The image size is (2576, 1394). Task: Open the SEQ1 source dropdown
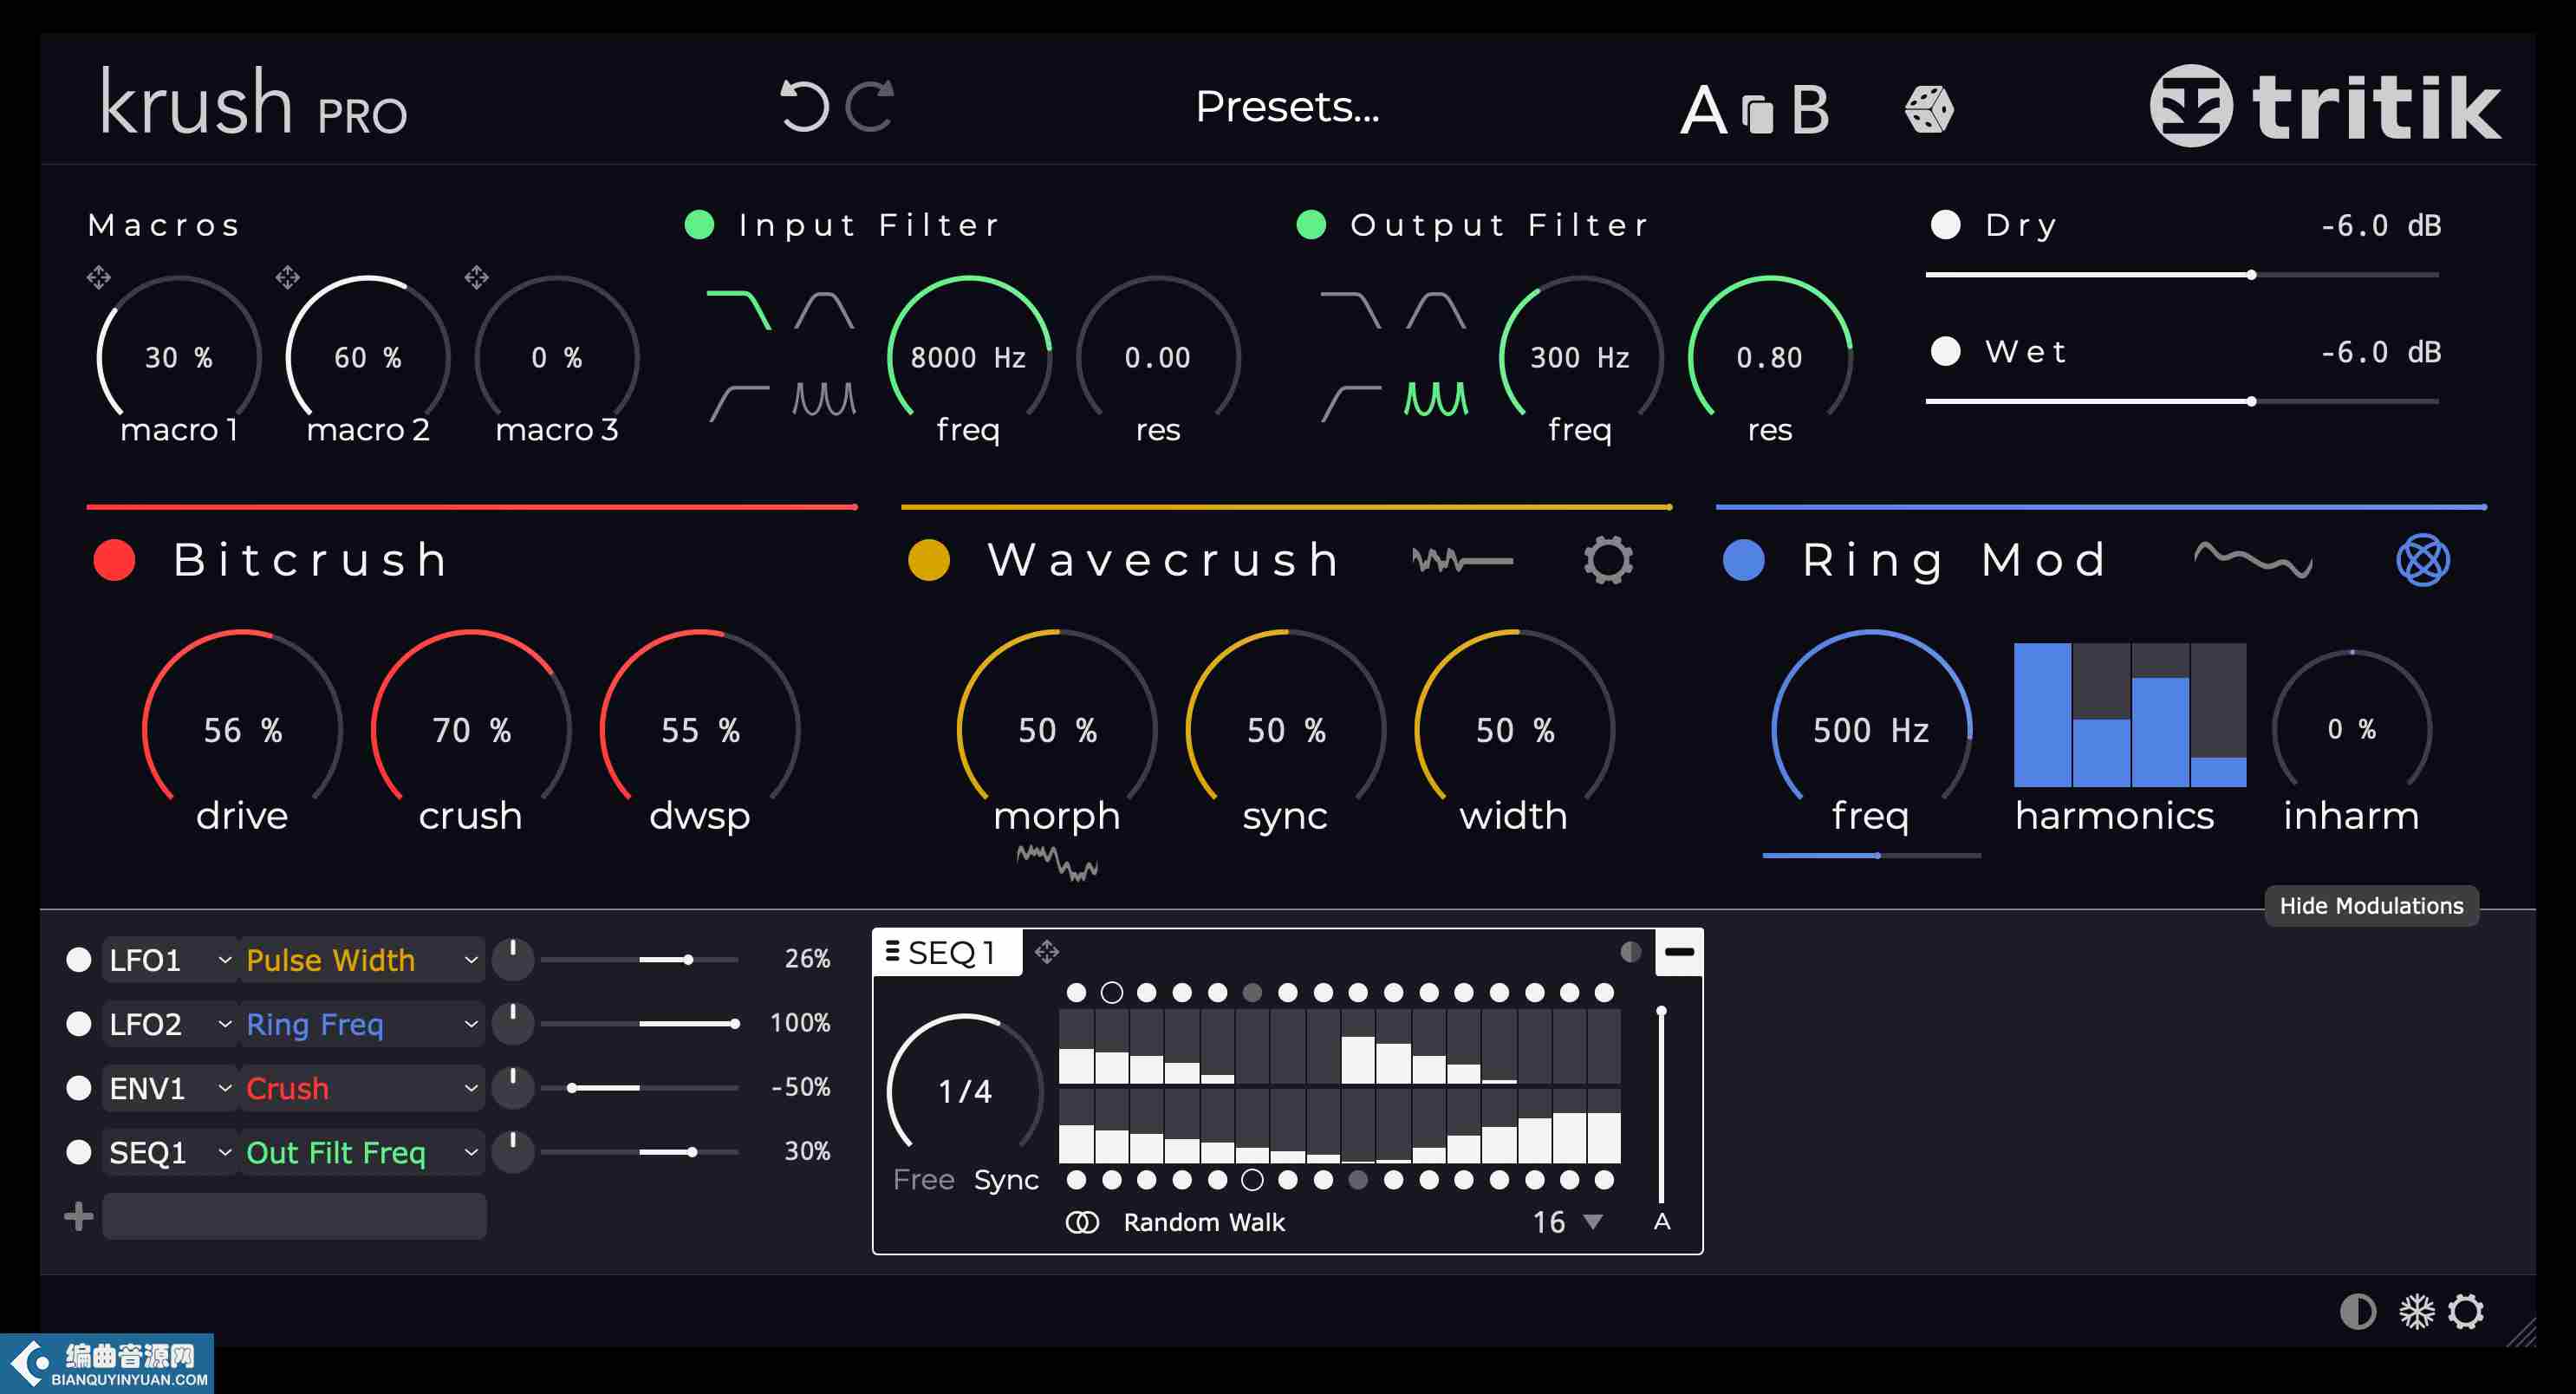tap(170, 1152)
